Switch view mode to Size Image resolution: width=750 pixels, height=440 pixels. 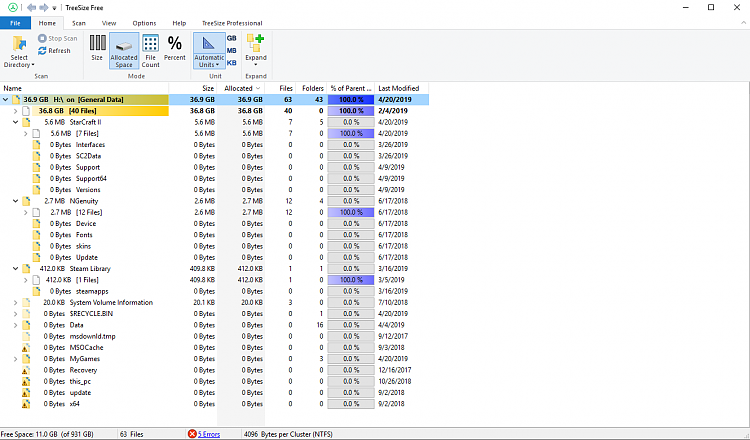(x=97, y=48)
